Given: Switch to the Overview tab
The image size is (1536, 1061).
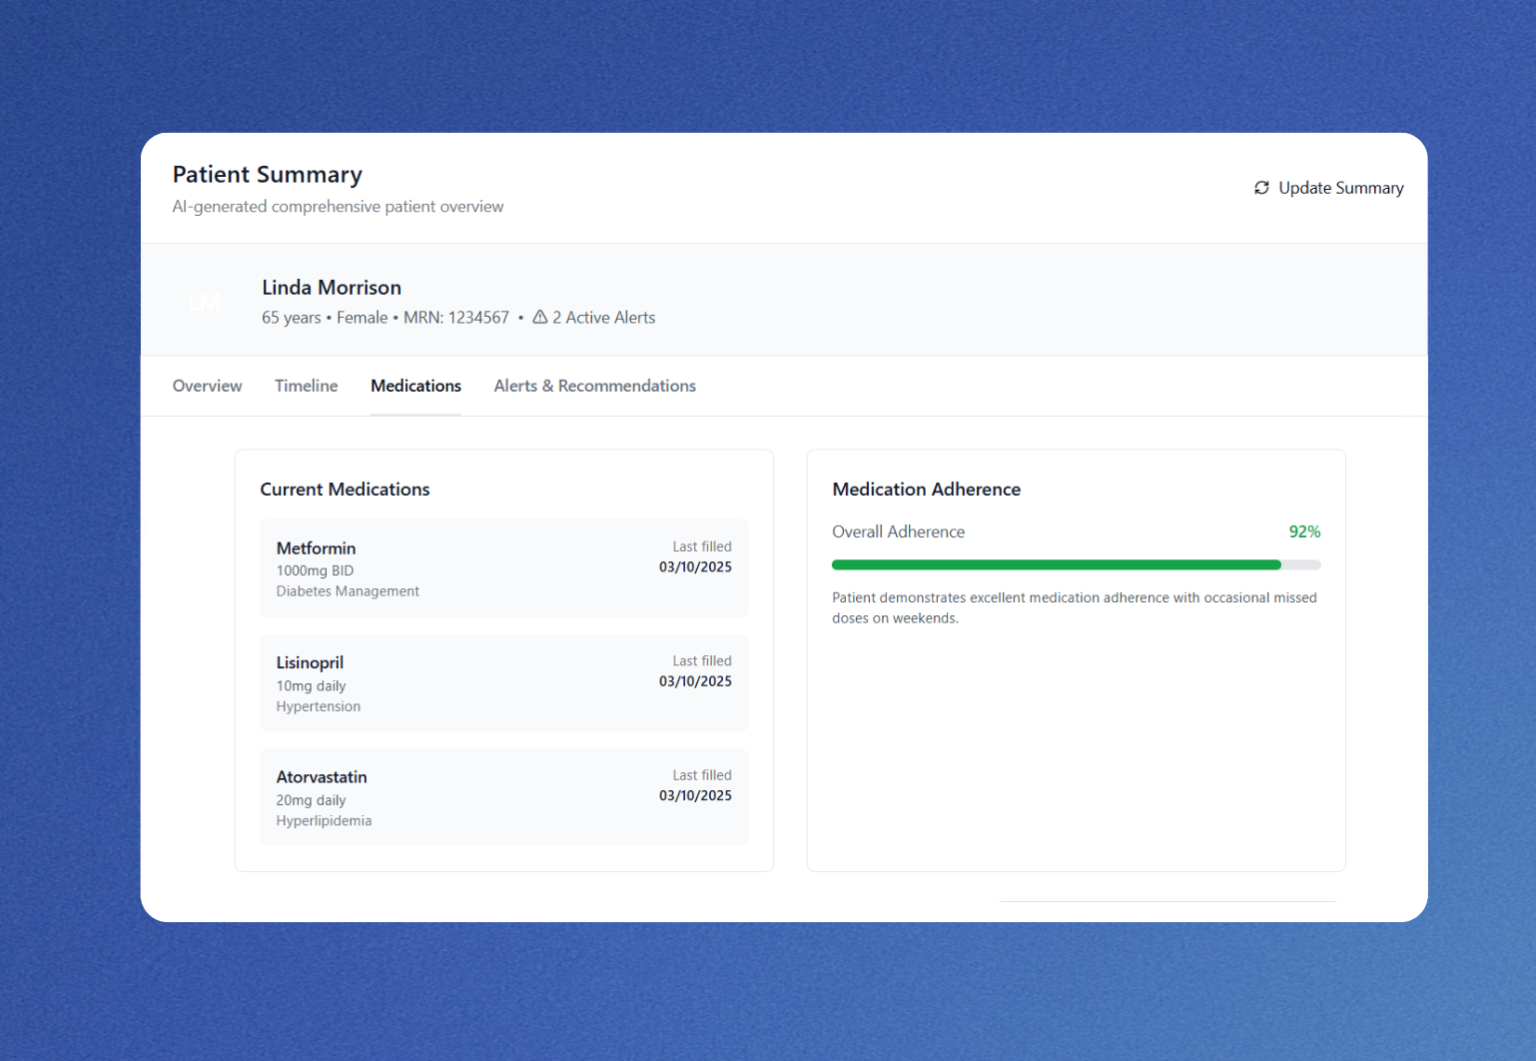Looking at the screenshot, I should click(207, 386).
